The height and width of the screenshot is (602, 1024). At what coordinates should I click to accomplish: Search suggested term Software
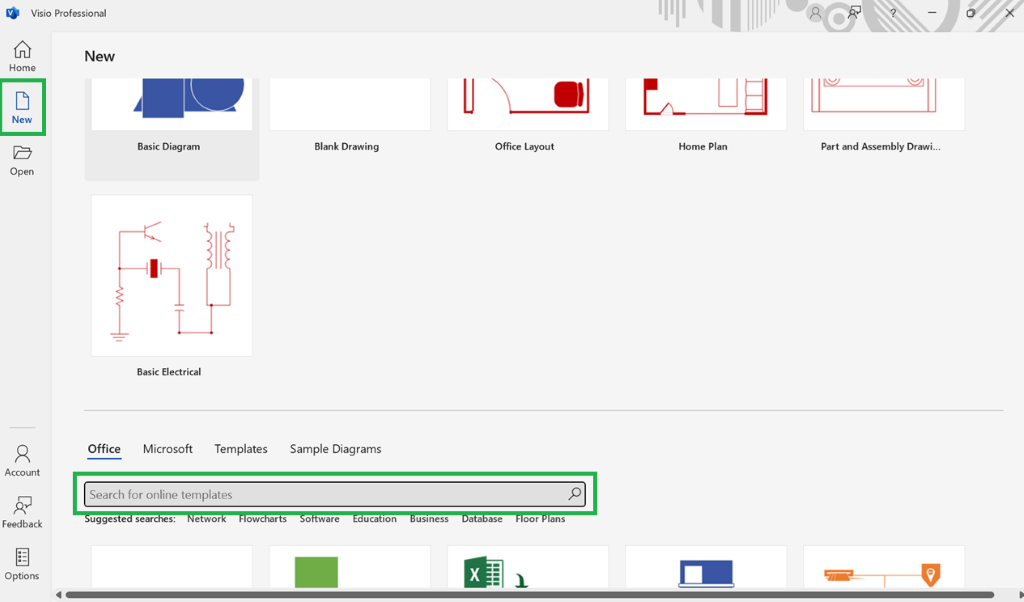[x=319, y=519]
